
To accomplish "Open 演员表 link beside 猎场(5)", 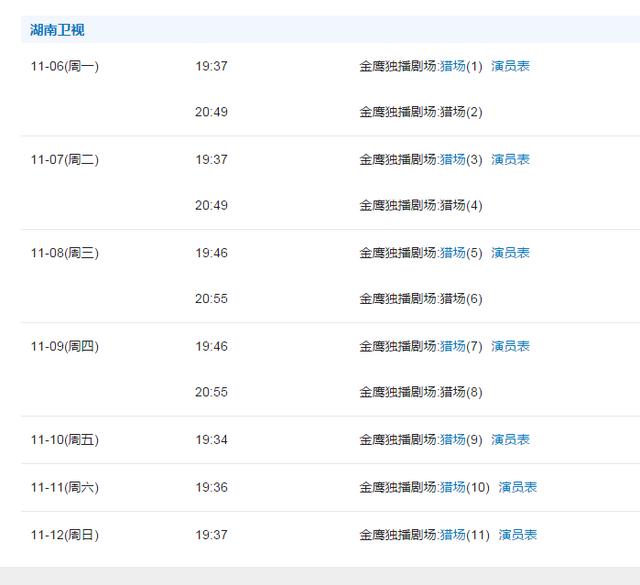I will 510,253.
